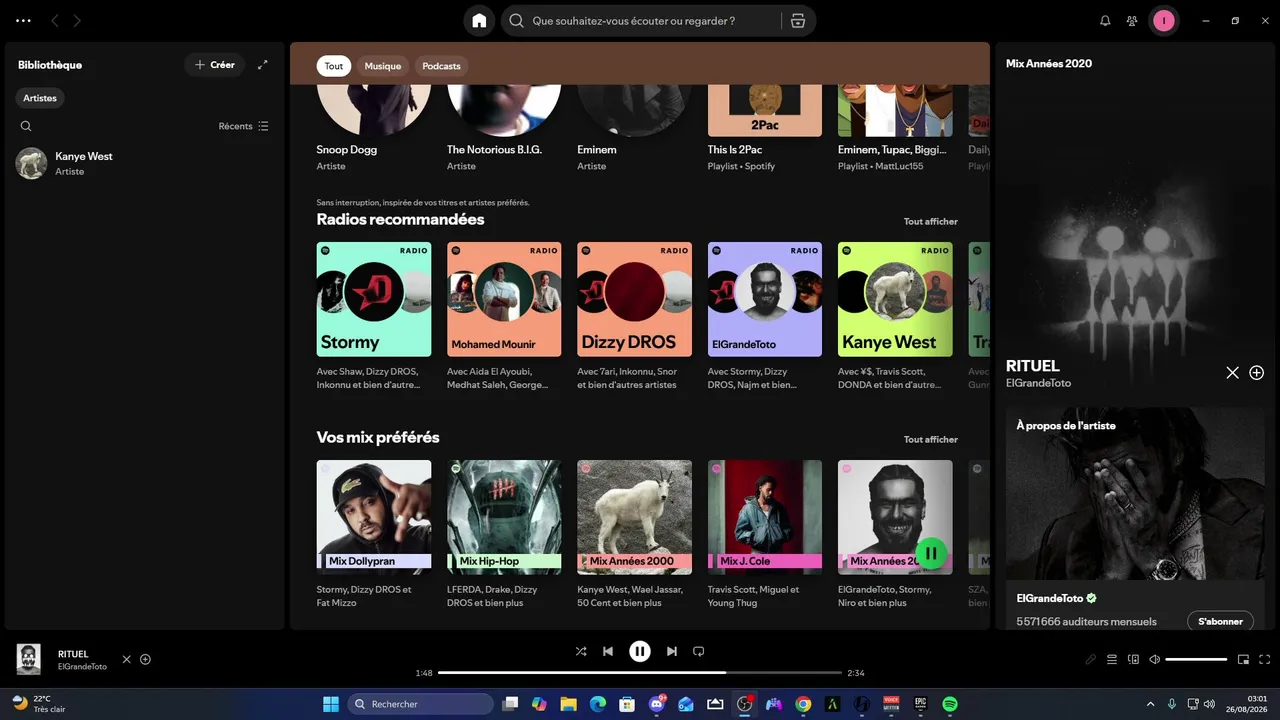
Task: Open Kanye West artist in the library
Action: [x=145, y=163]
